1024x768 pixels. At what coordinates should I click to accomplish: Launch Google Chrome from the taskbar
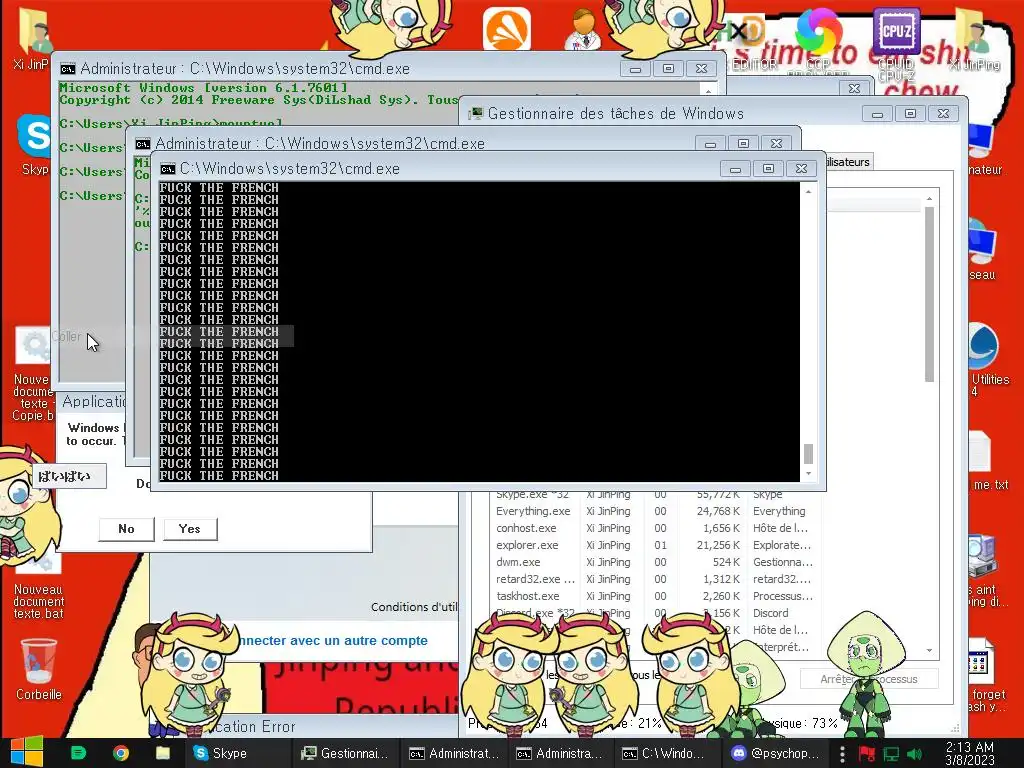point(120,753)
